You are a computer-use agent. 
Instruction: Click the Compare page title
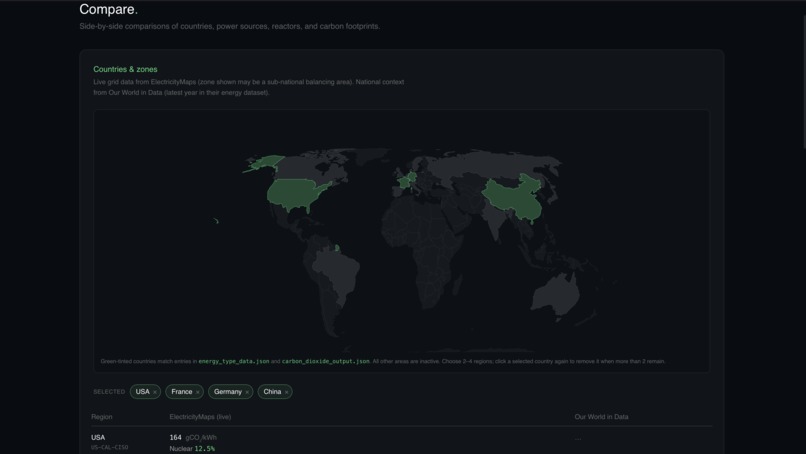coord(108,9)
